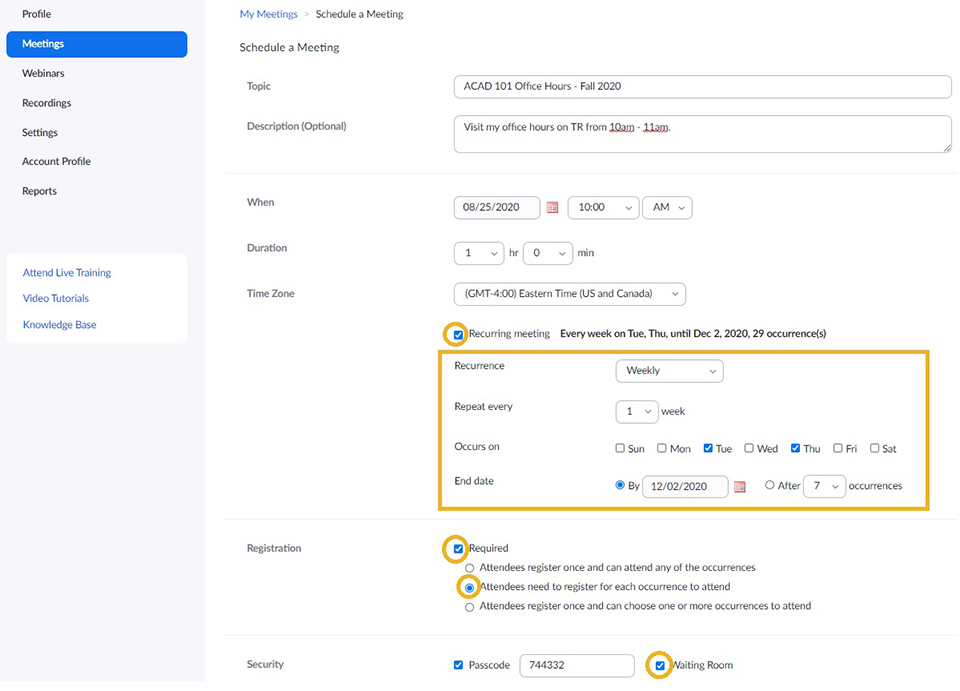The height and width of the screenshot is (691, 960).
Task: Open the AM/PM dropdown
Action: point(667,207)
